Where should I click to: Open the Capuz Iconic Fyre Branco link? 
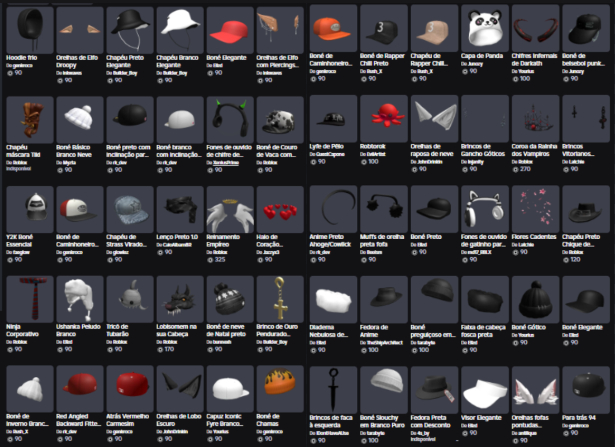pos(225,420)
